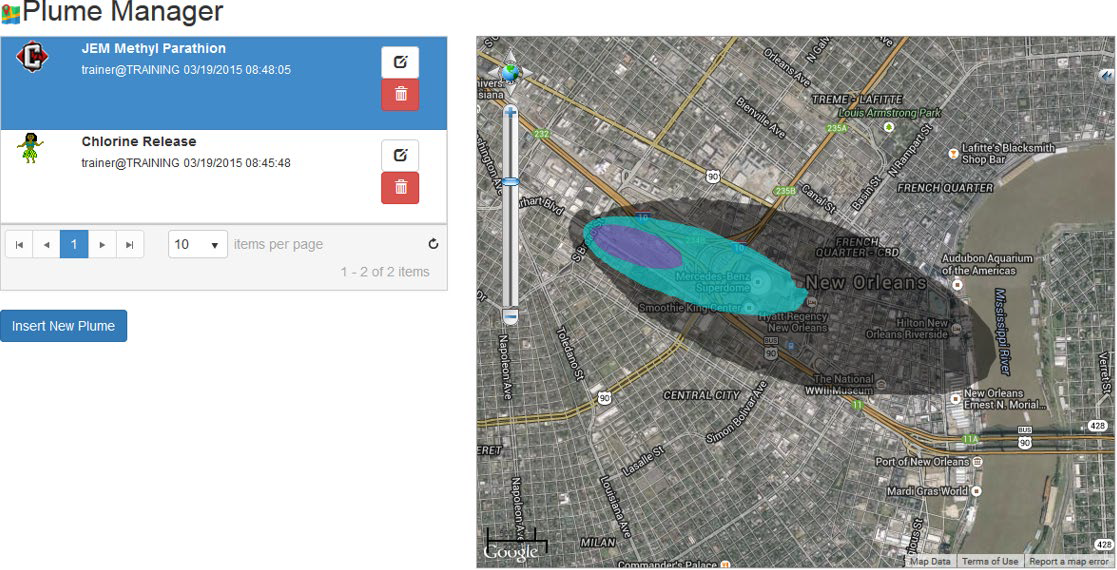Click the Plume Manager page heading

pos(123,12)
